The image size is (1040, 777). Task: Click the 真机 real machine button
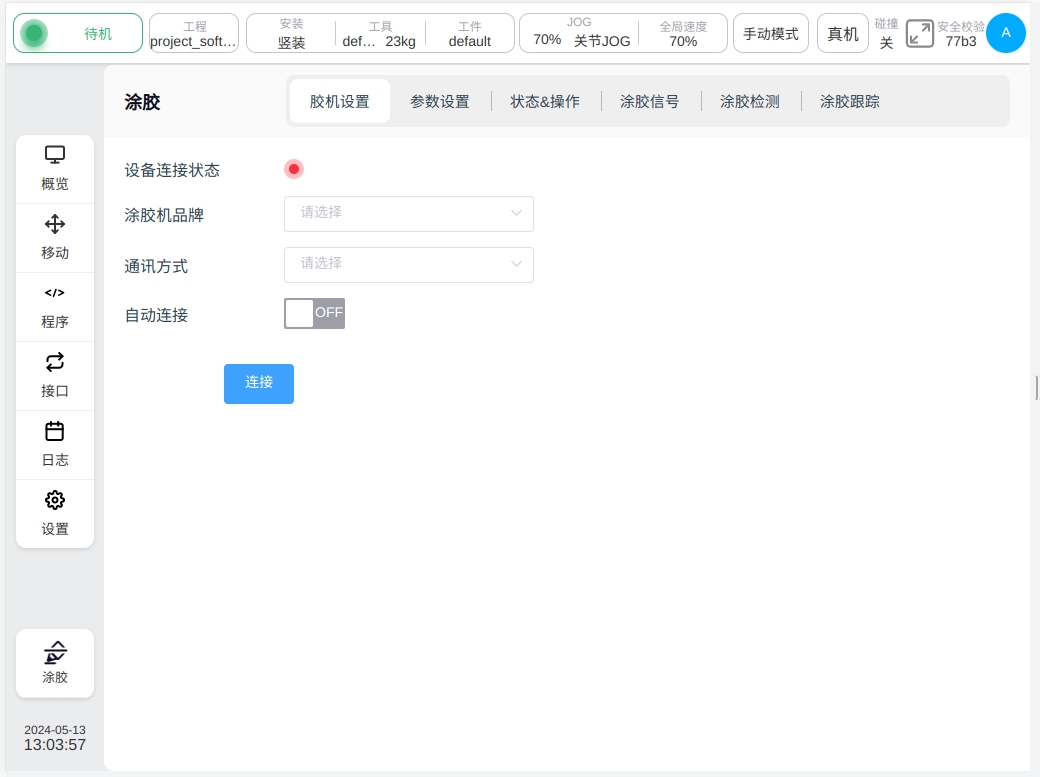pos(842,34)
